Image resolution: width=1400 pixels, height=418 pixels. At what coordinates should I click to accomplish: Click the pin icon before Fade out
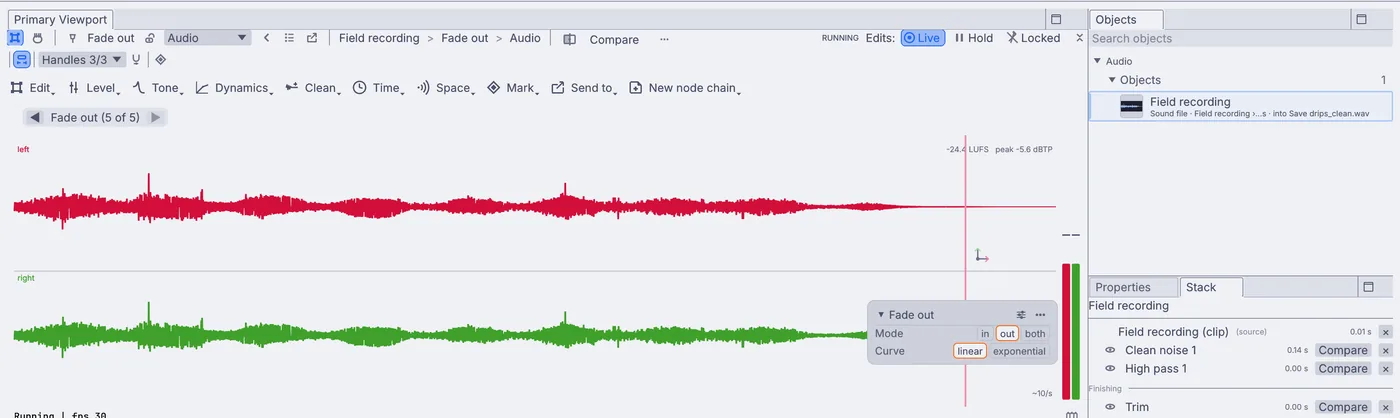[x=72, y=38]
